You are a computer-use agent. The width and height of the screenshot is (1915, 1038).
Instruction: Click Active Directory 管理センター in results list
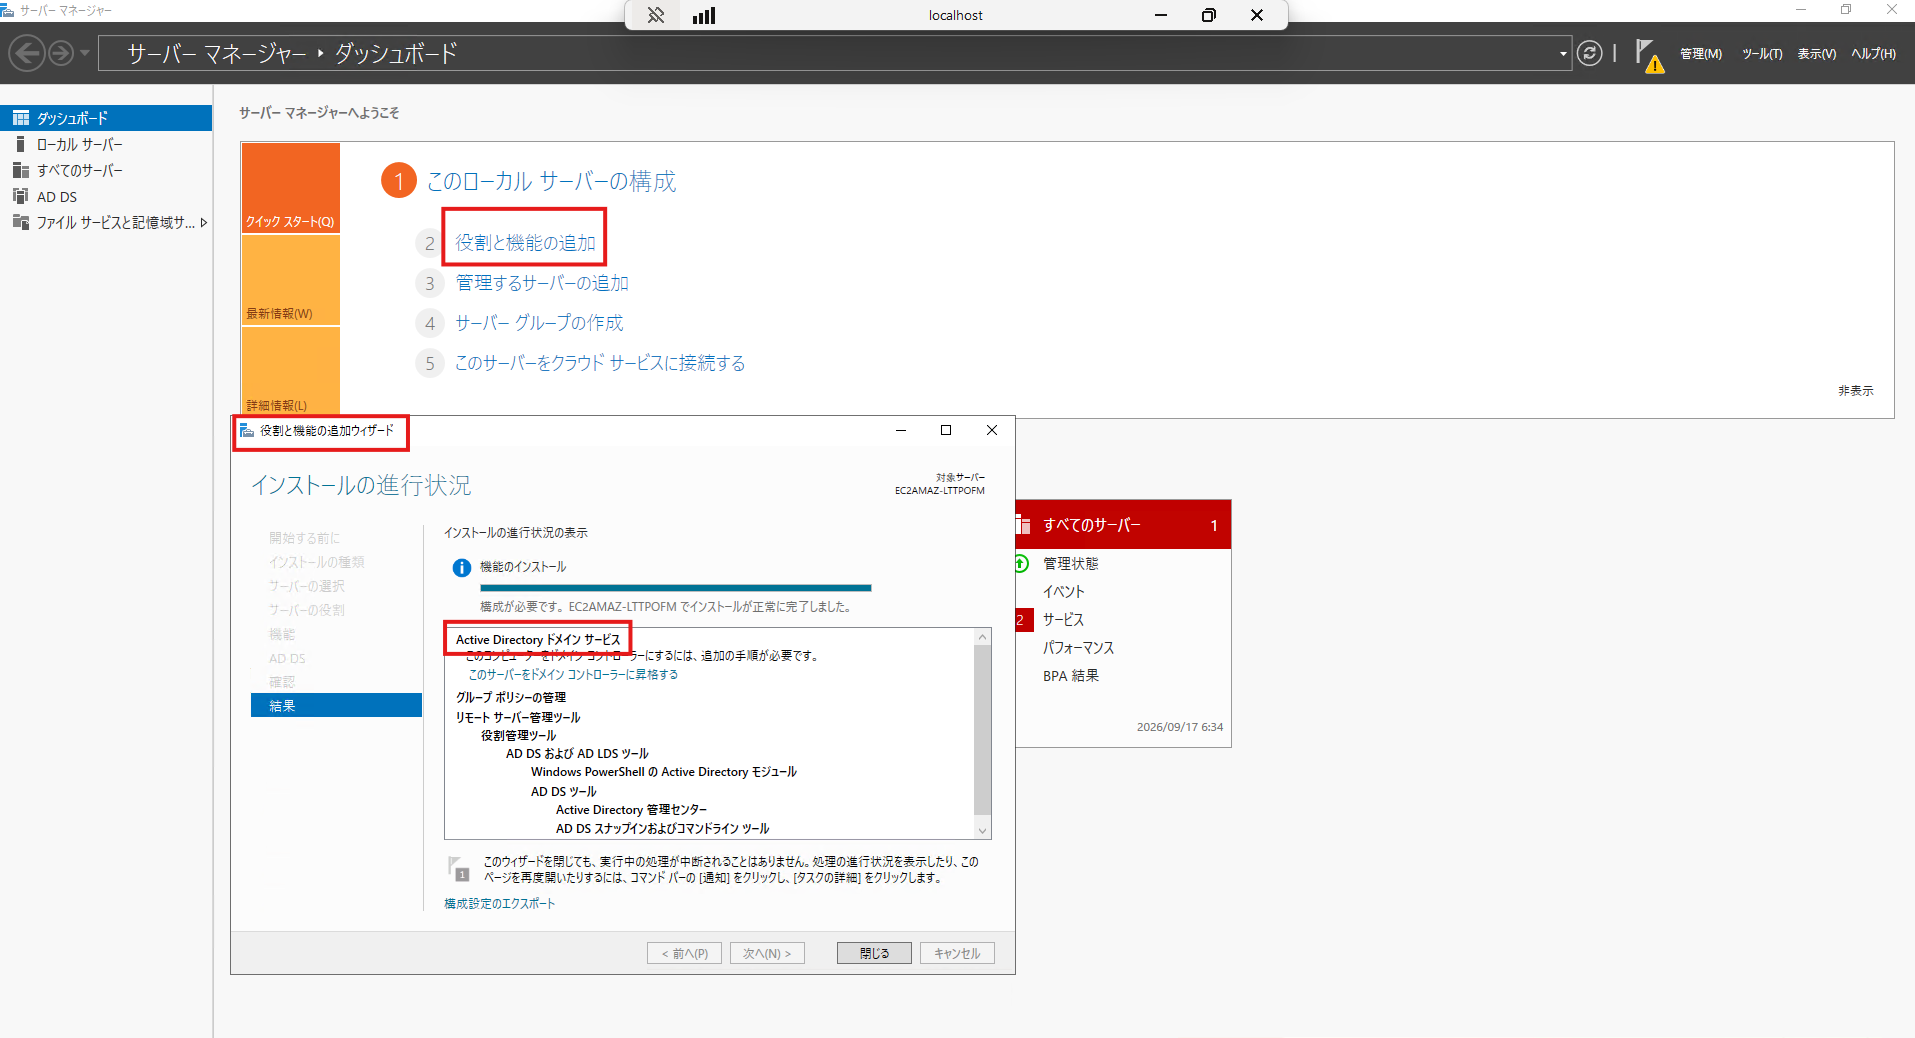click(631, 810)
